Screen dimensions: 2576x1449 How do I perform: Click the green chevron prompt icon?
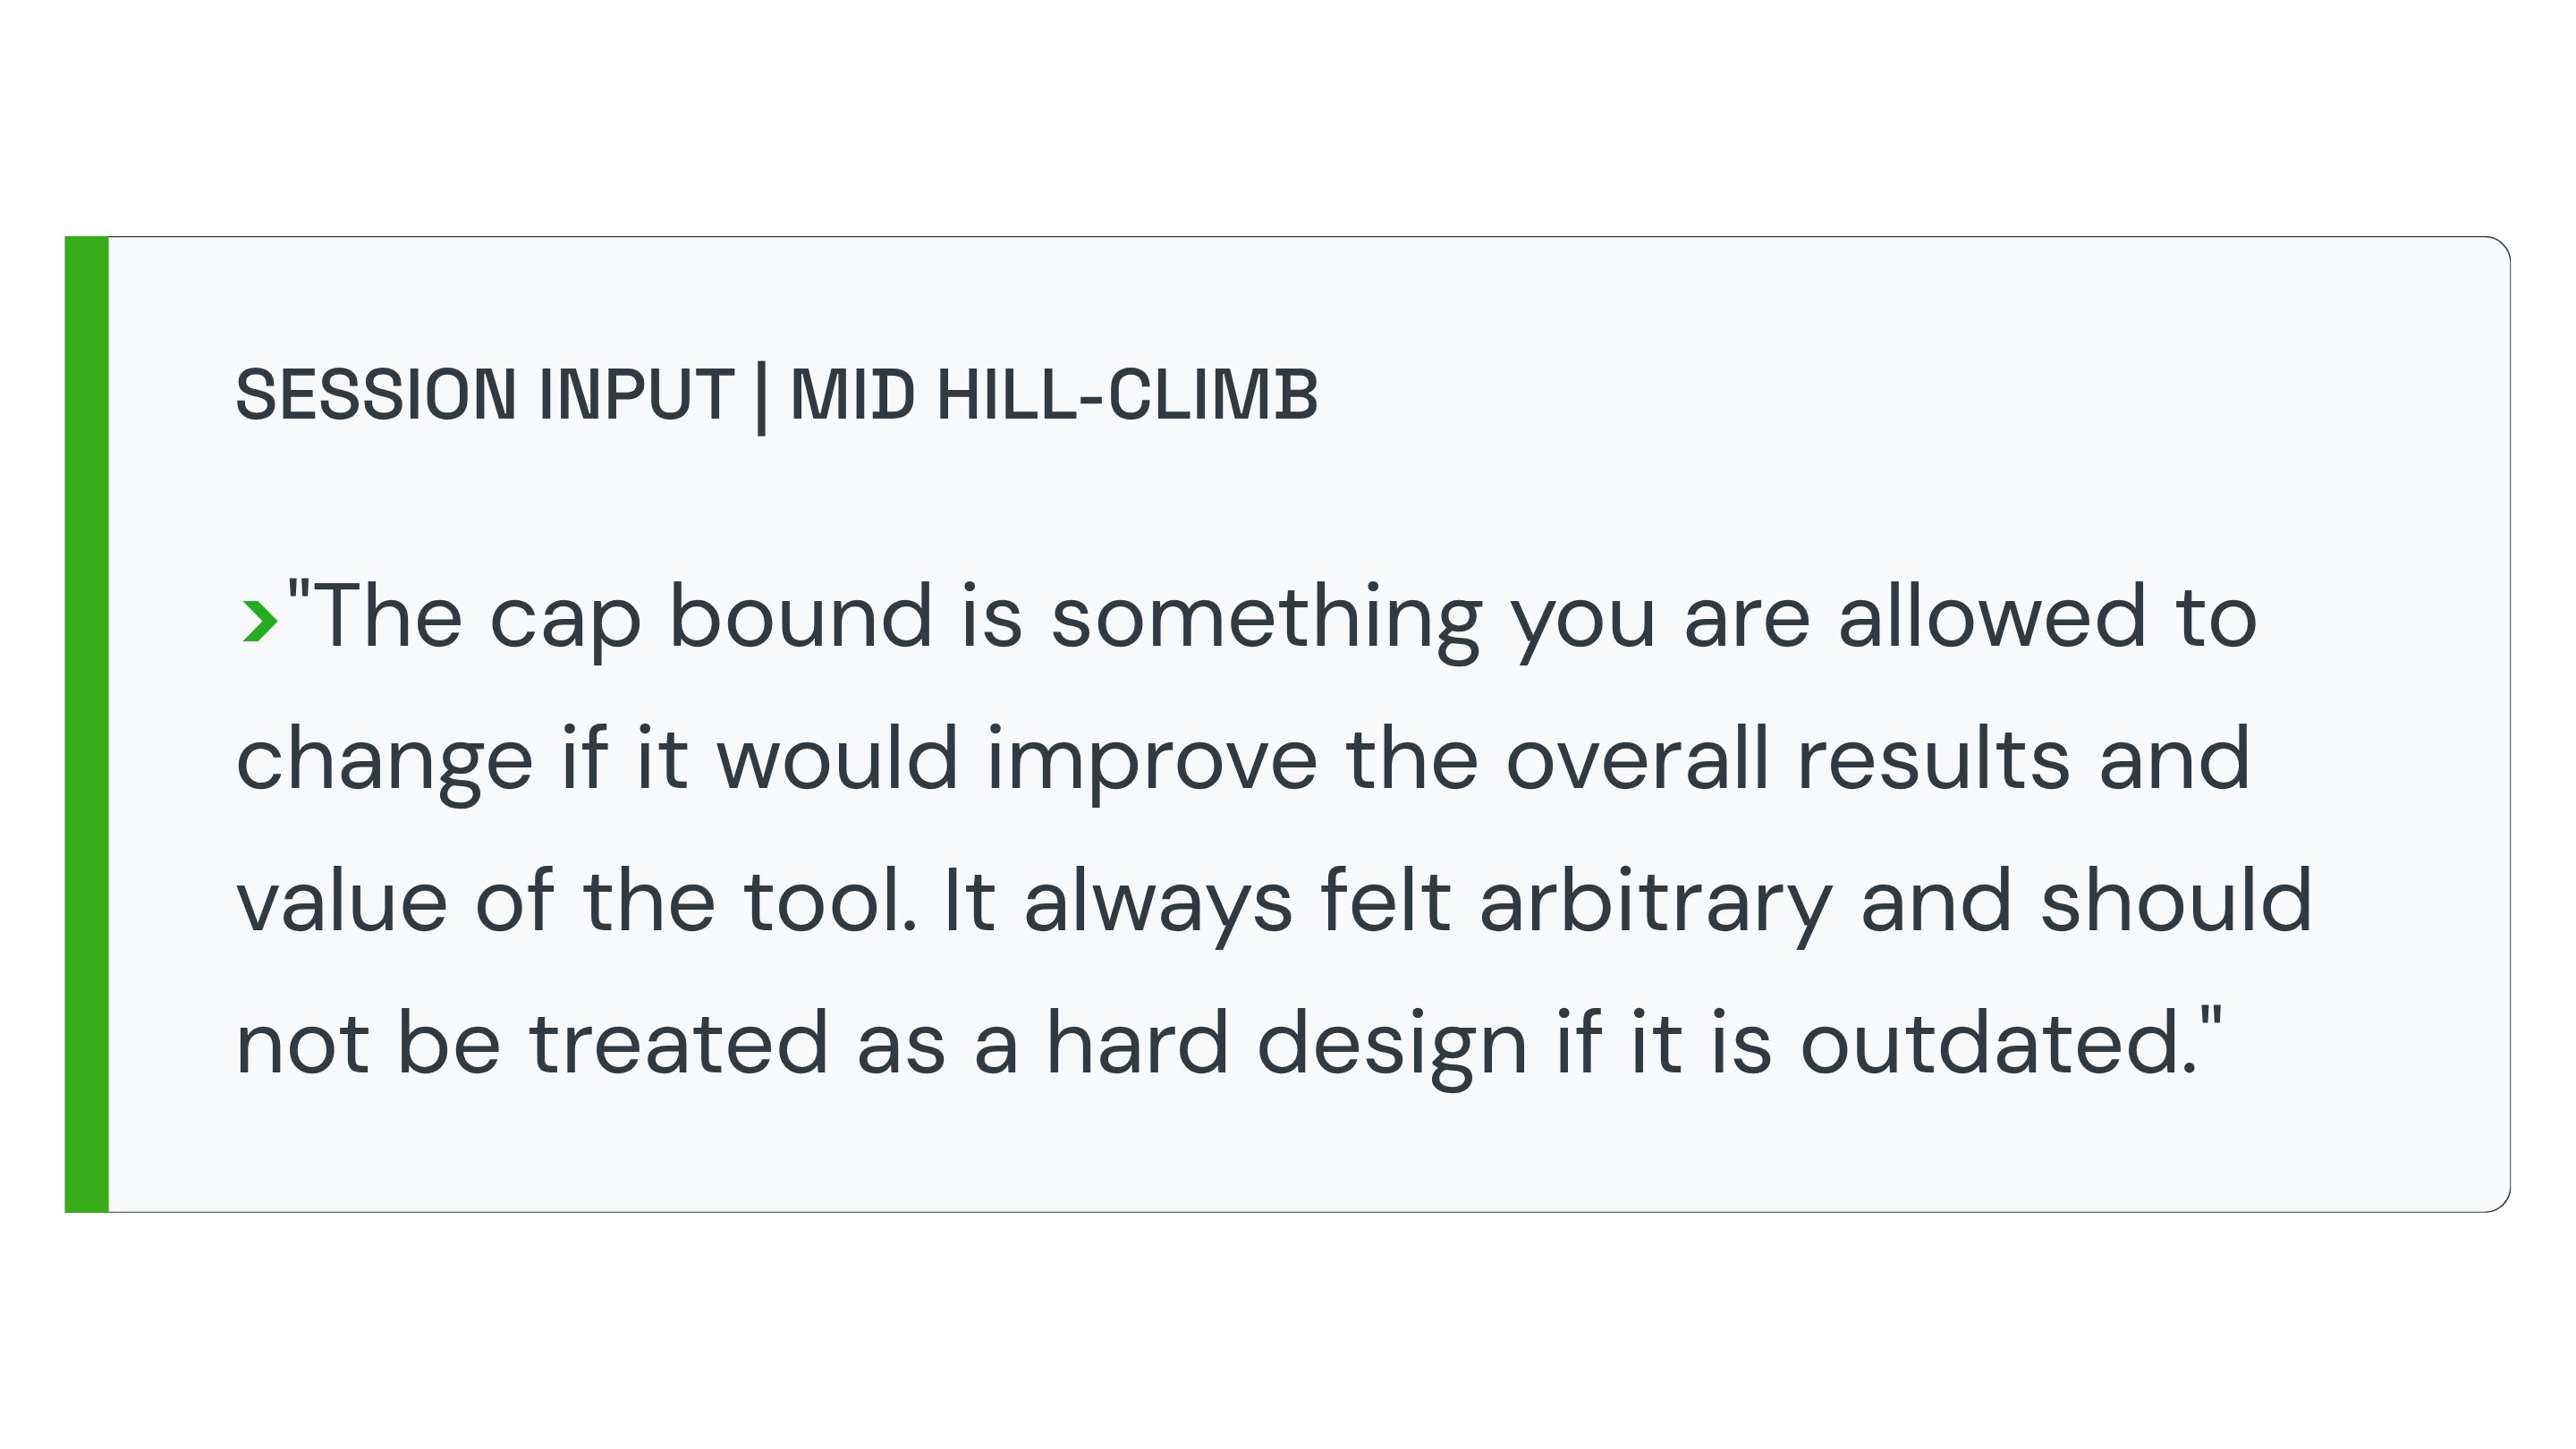pos(259,621)
